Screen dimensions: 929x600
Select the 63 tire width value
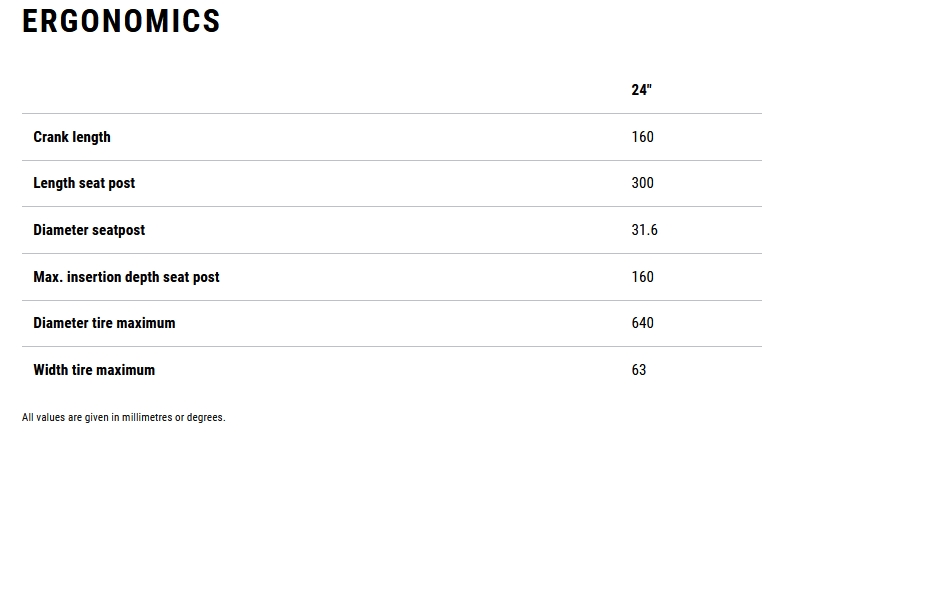pyautogui.click(x=639, y=370)
